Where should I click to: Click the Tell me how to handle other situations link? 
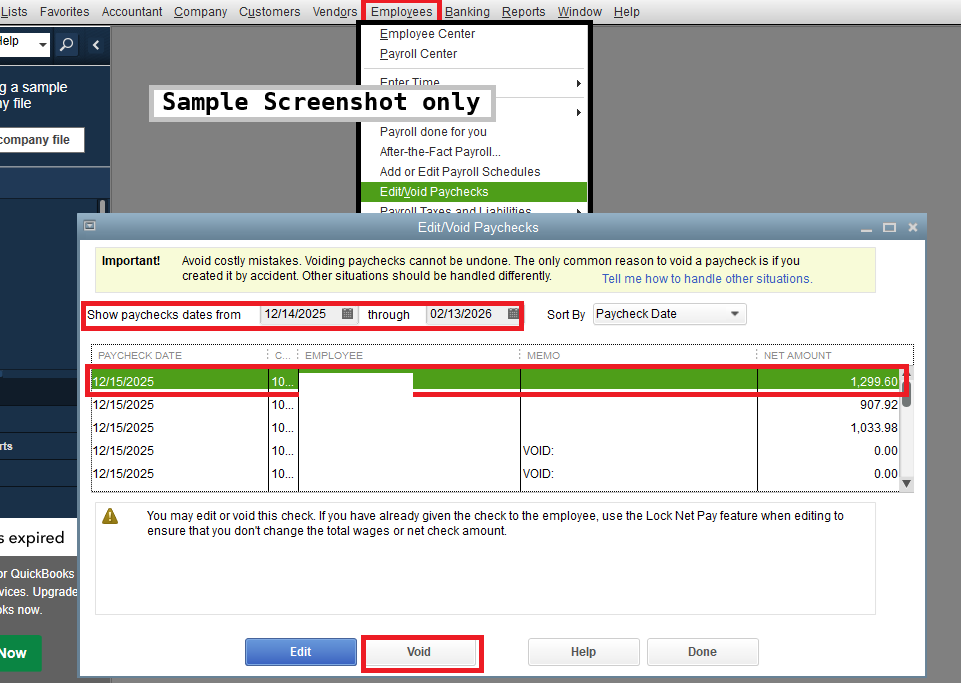pyautogui.click(x=707, y=278)
